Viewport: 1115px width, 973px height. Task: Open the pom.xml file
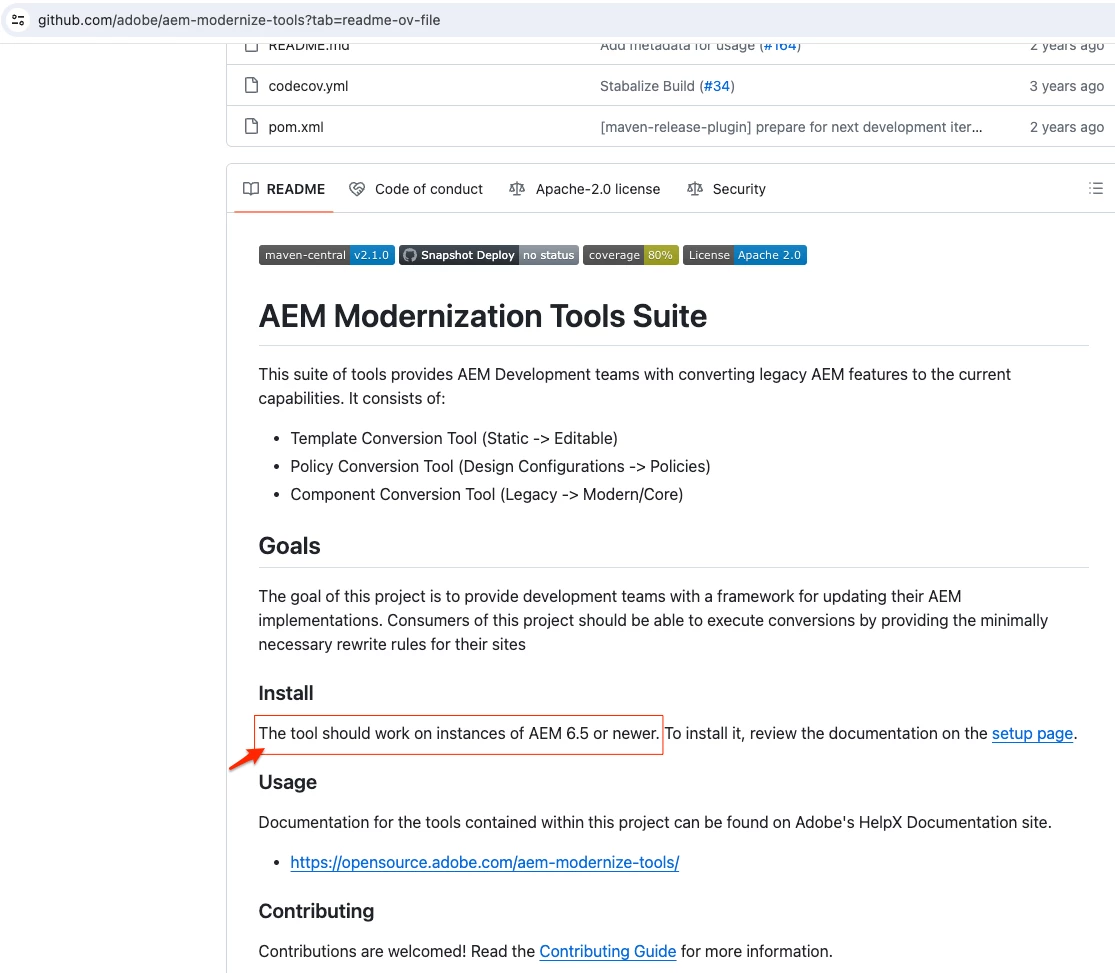[296, 127]
